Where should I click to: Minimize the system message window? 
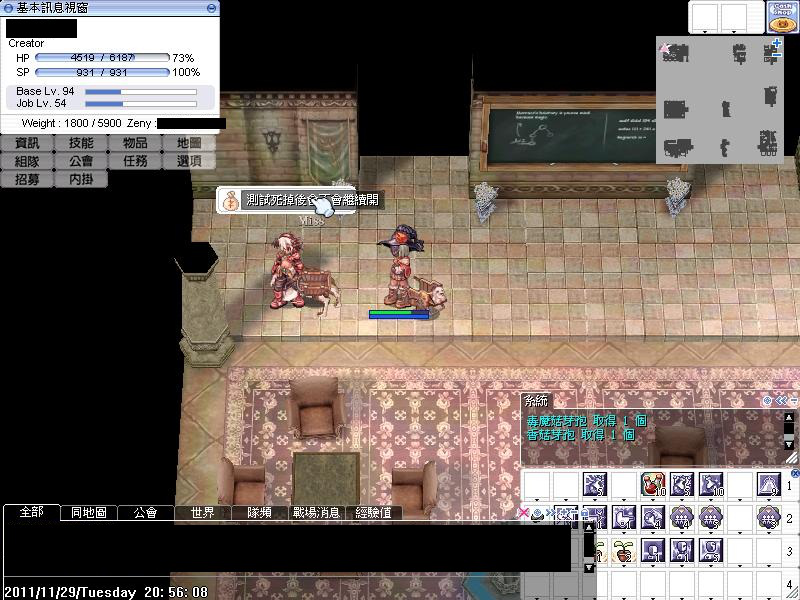793,400
